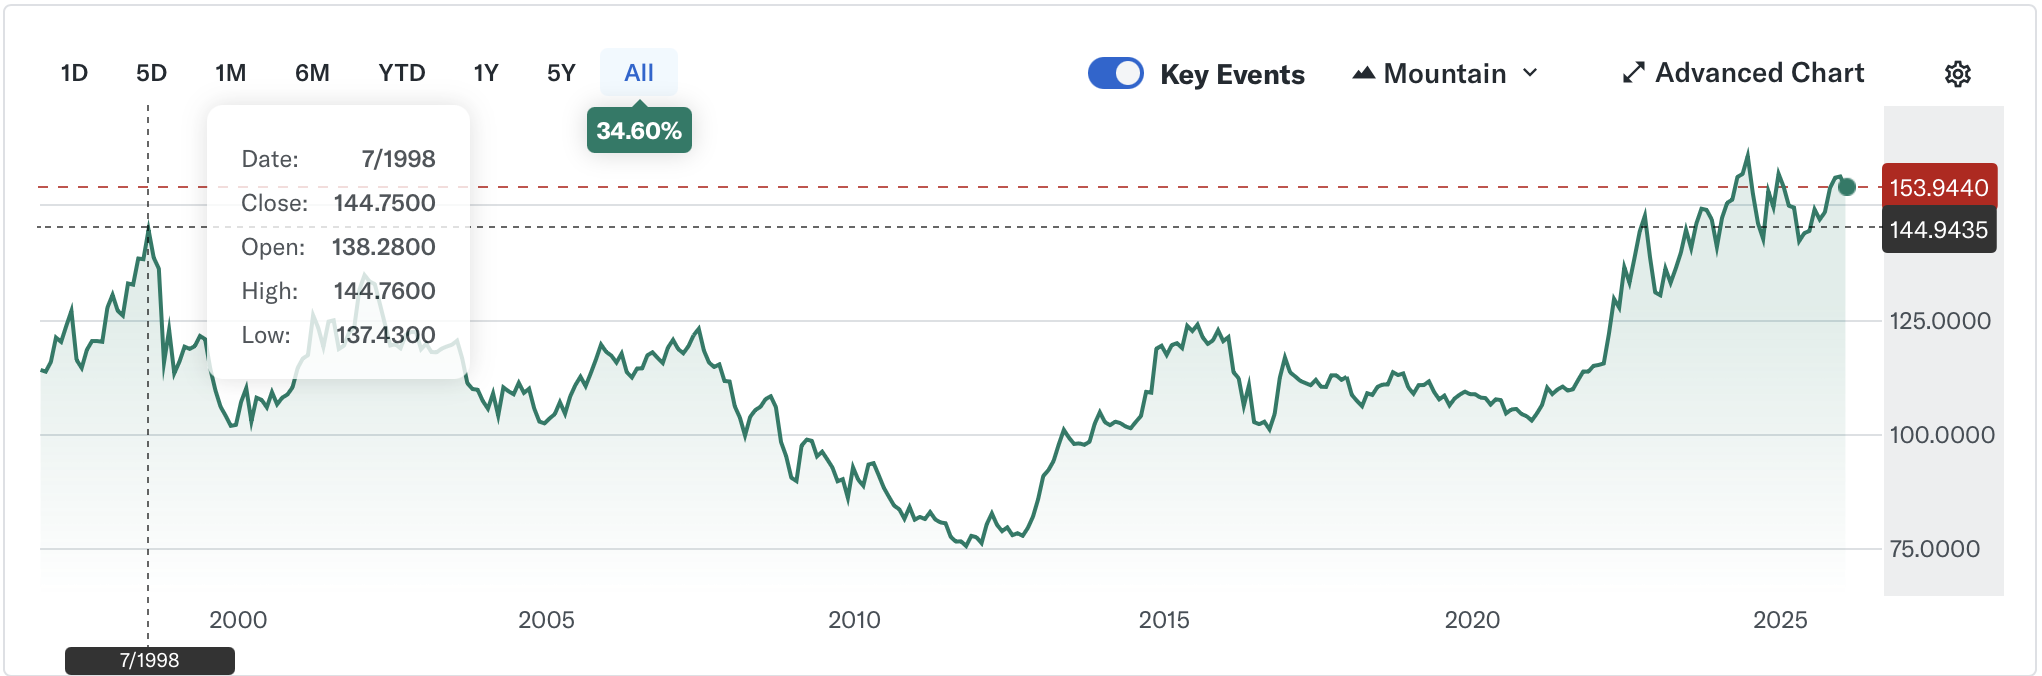This screenshot has height=676, width=2042.
Task: Click the All time range tab
Action: 638,73
